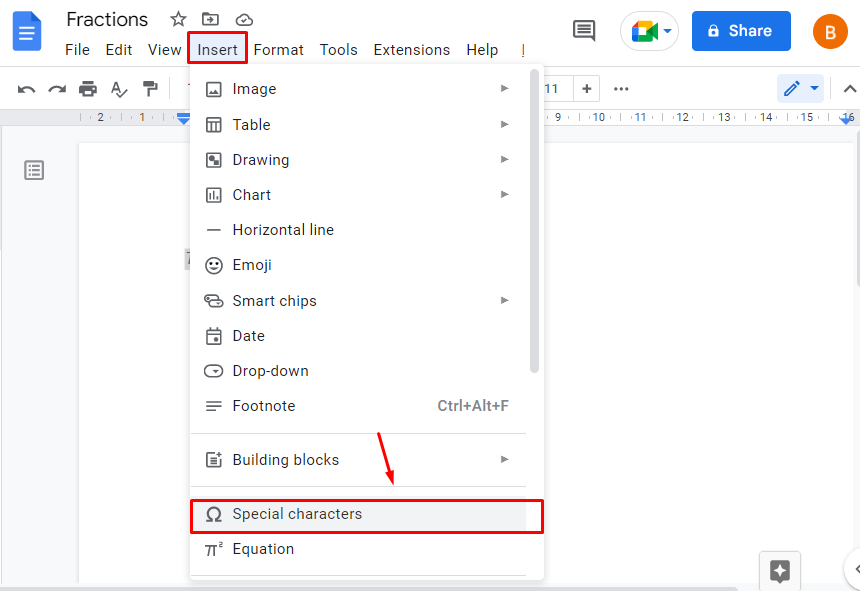Click the Insert menu scrollbar
The width and height of the screenshot is (860, 591).
click(x=534, y=221)
